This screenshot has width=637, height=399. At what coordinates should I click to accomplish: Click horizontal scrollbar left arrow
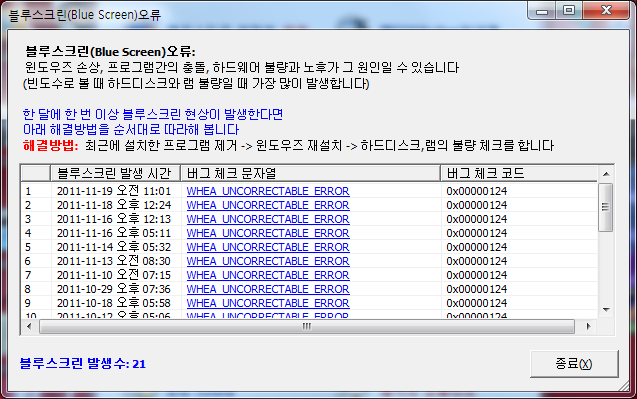pos(29,326)
